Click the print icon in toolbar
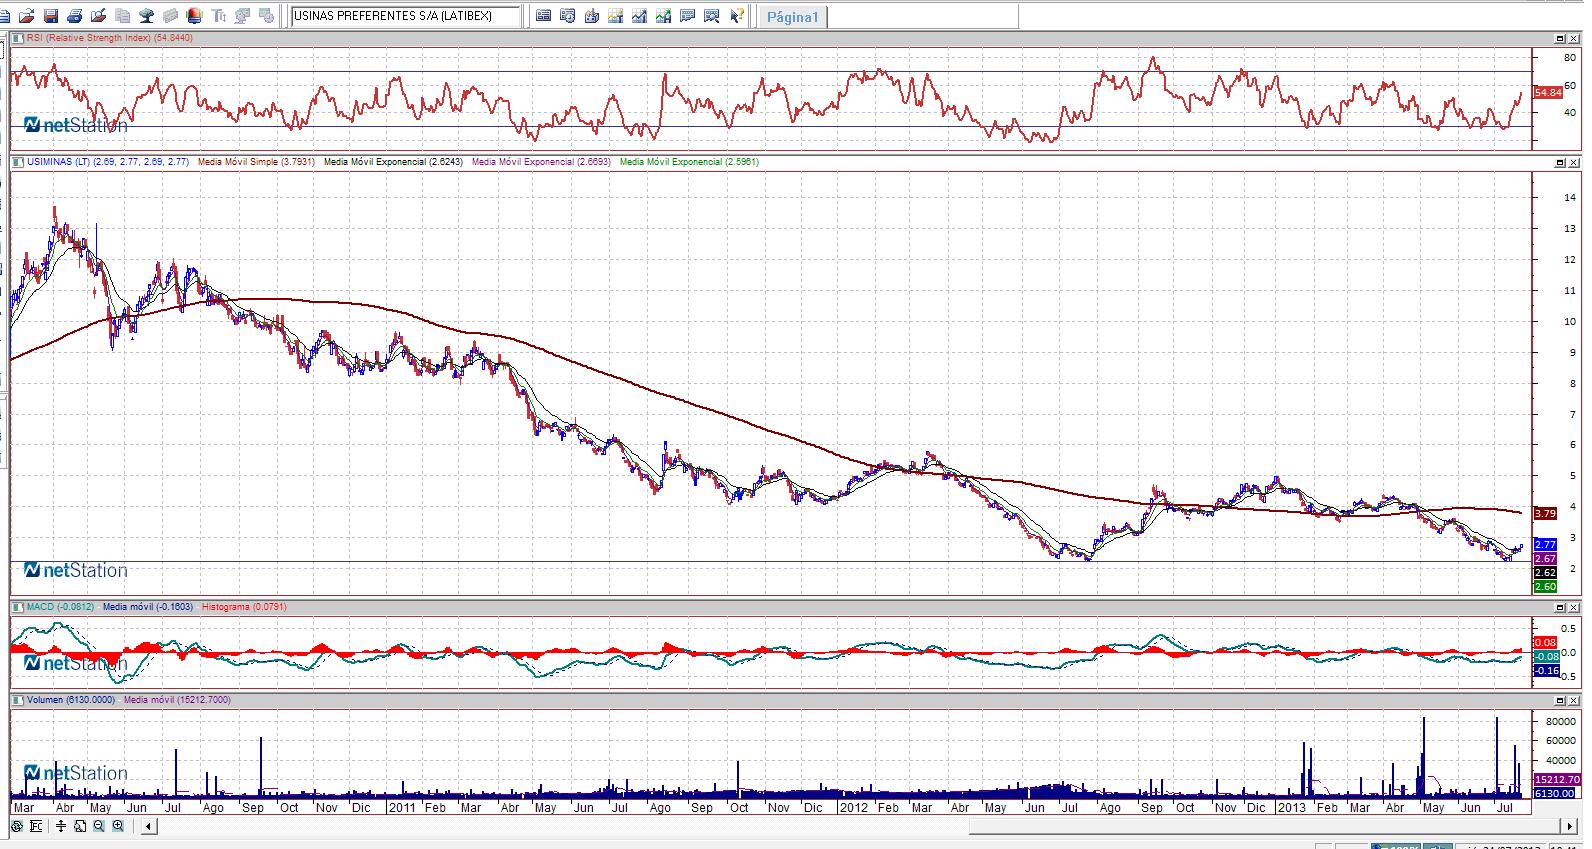1592x849 pixels. (x=74, y=16)
